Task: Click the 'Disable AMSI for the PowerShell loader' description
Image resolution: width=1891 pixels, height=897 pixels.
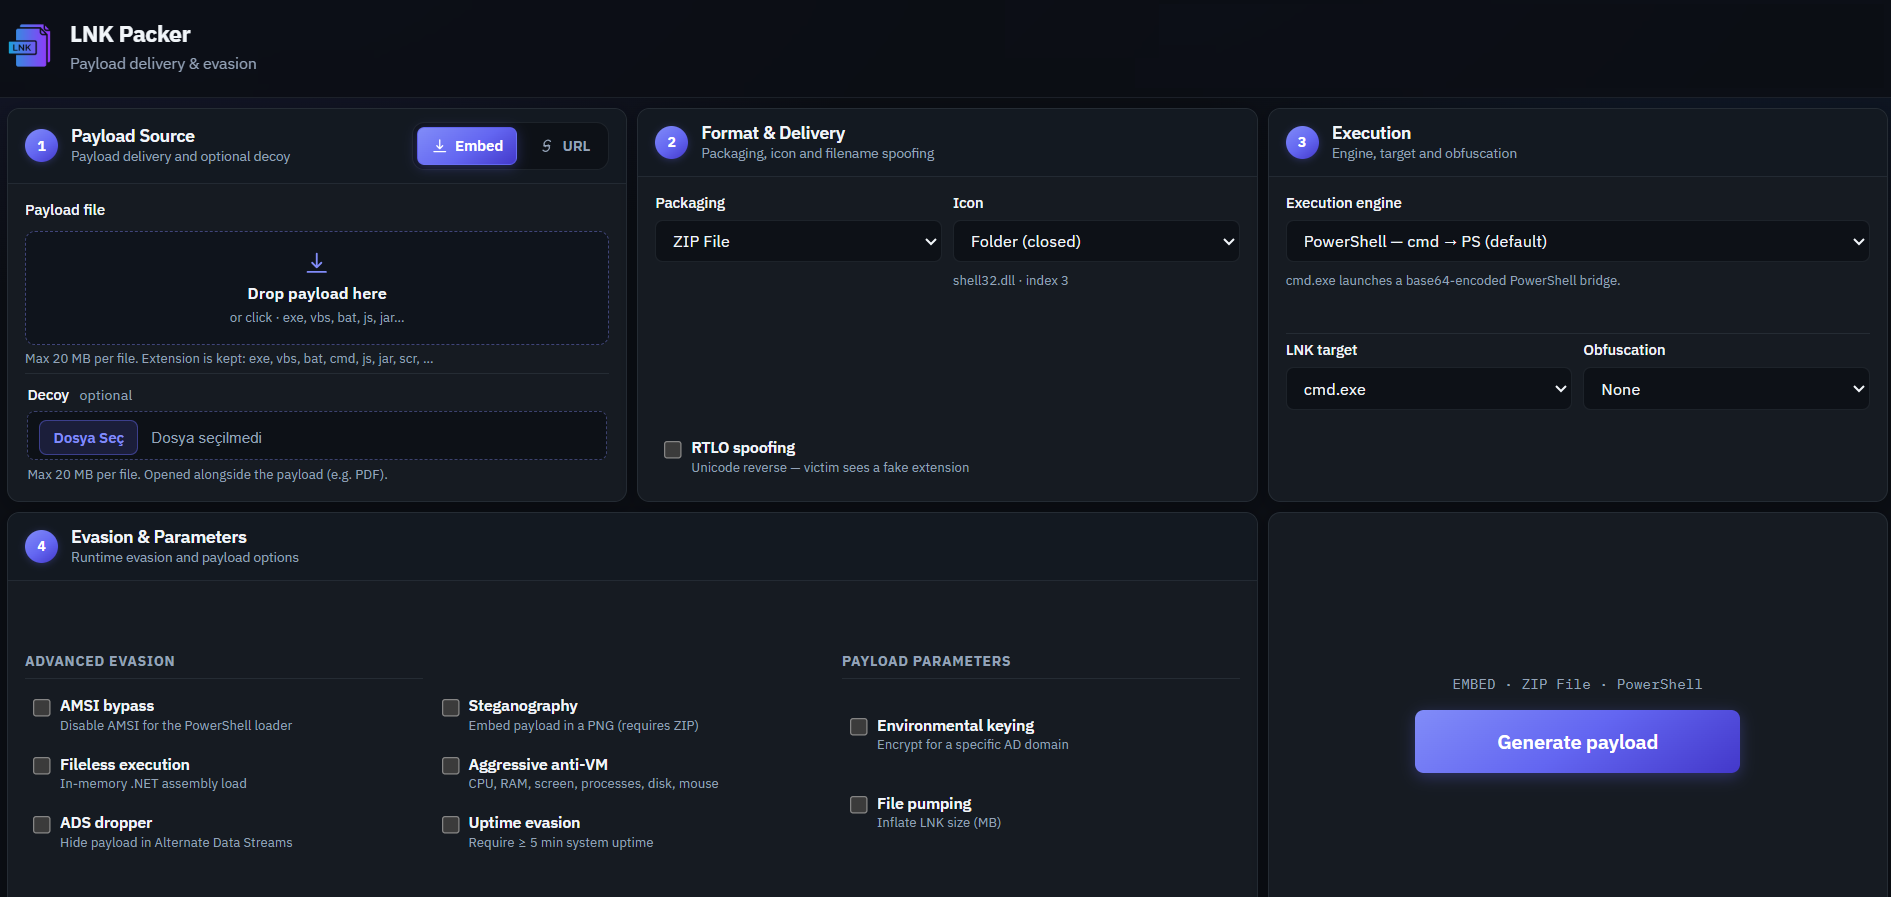Action: tap(176, 726)
